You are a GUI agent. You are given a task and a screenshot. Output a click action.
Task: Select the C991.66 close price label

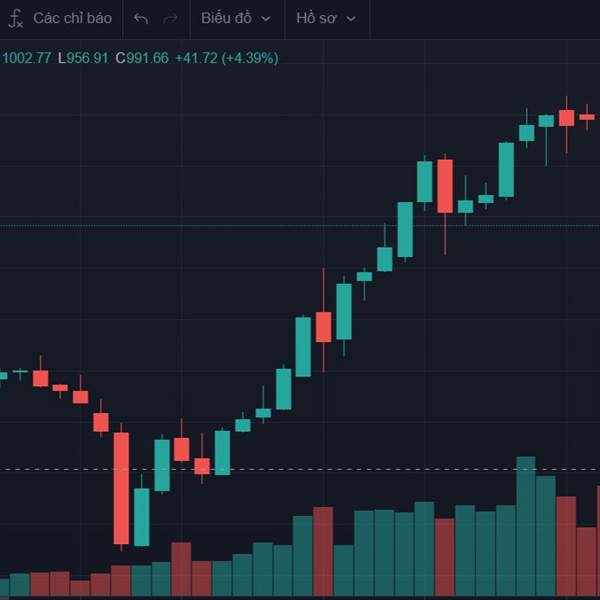click(142, 58)
